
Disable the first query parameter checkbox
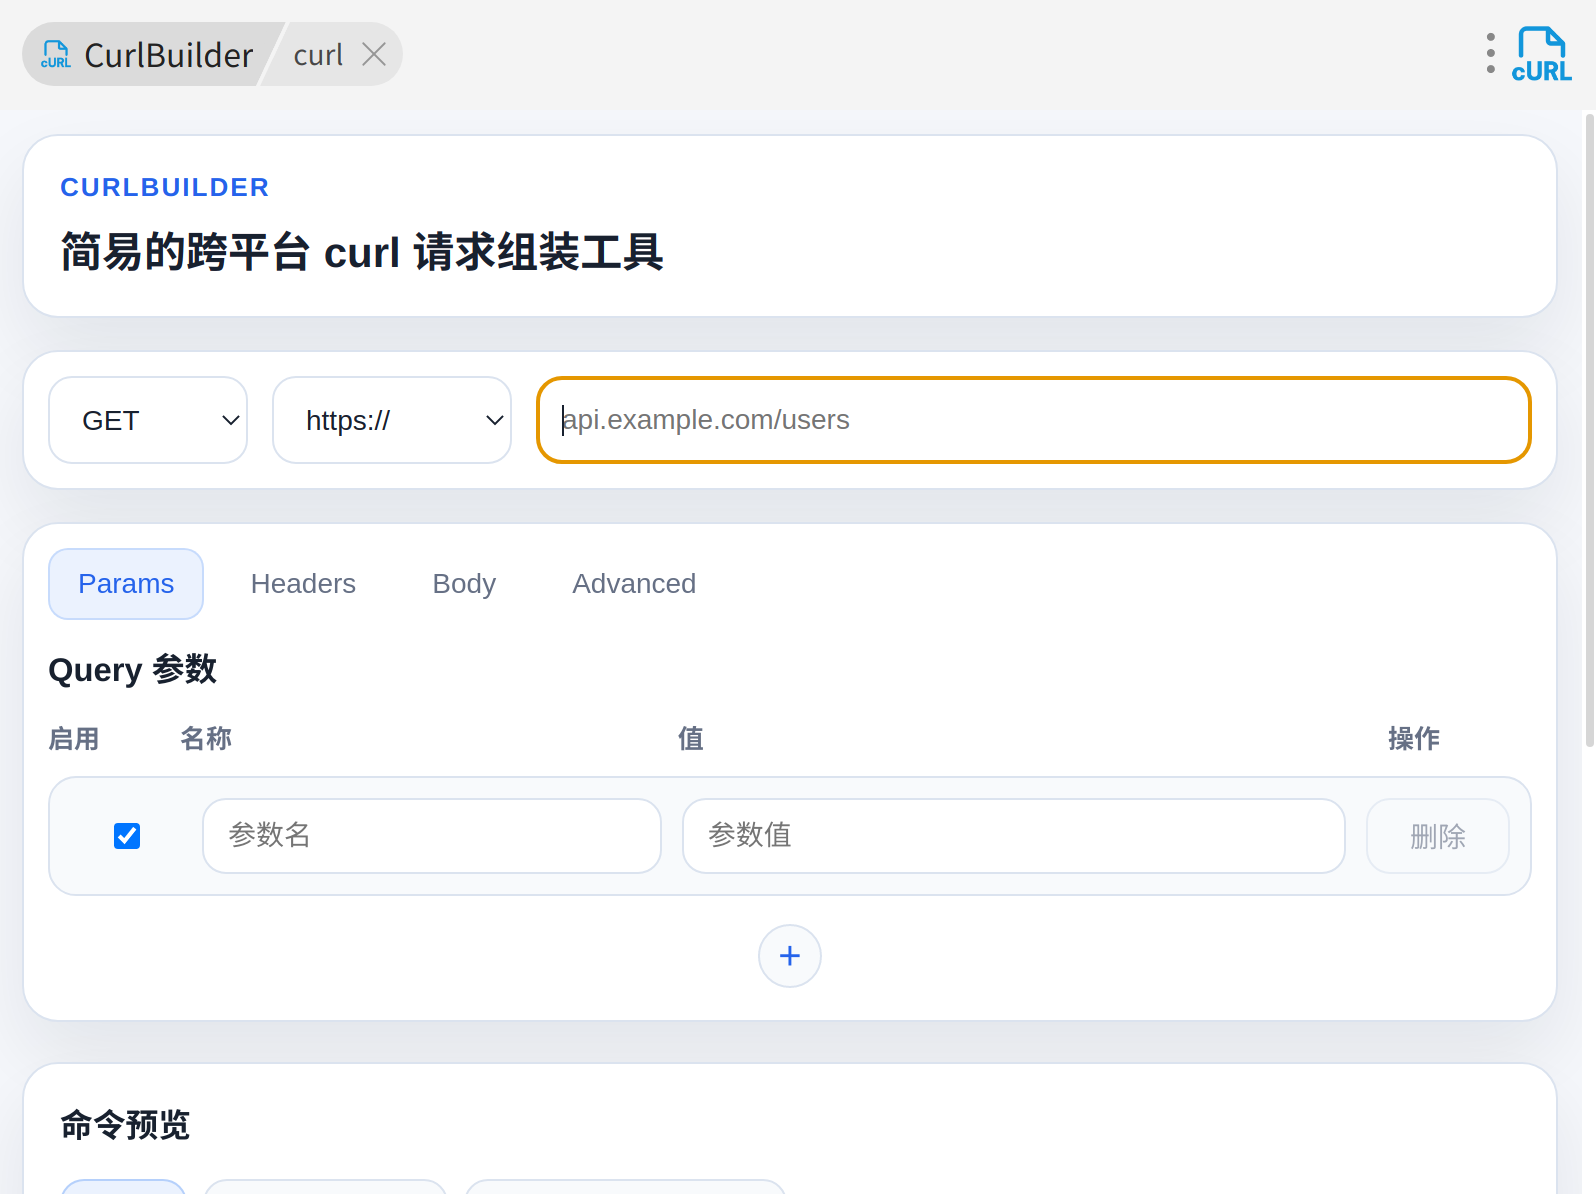tap(127, 836)
